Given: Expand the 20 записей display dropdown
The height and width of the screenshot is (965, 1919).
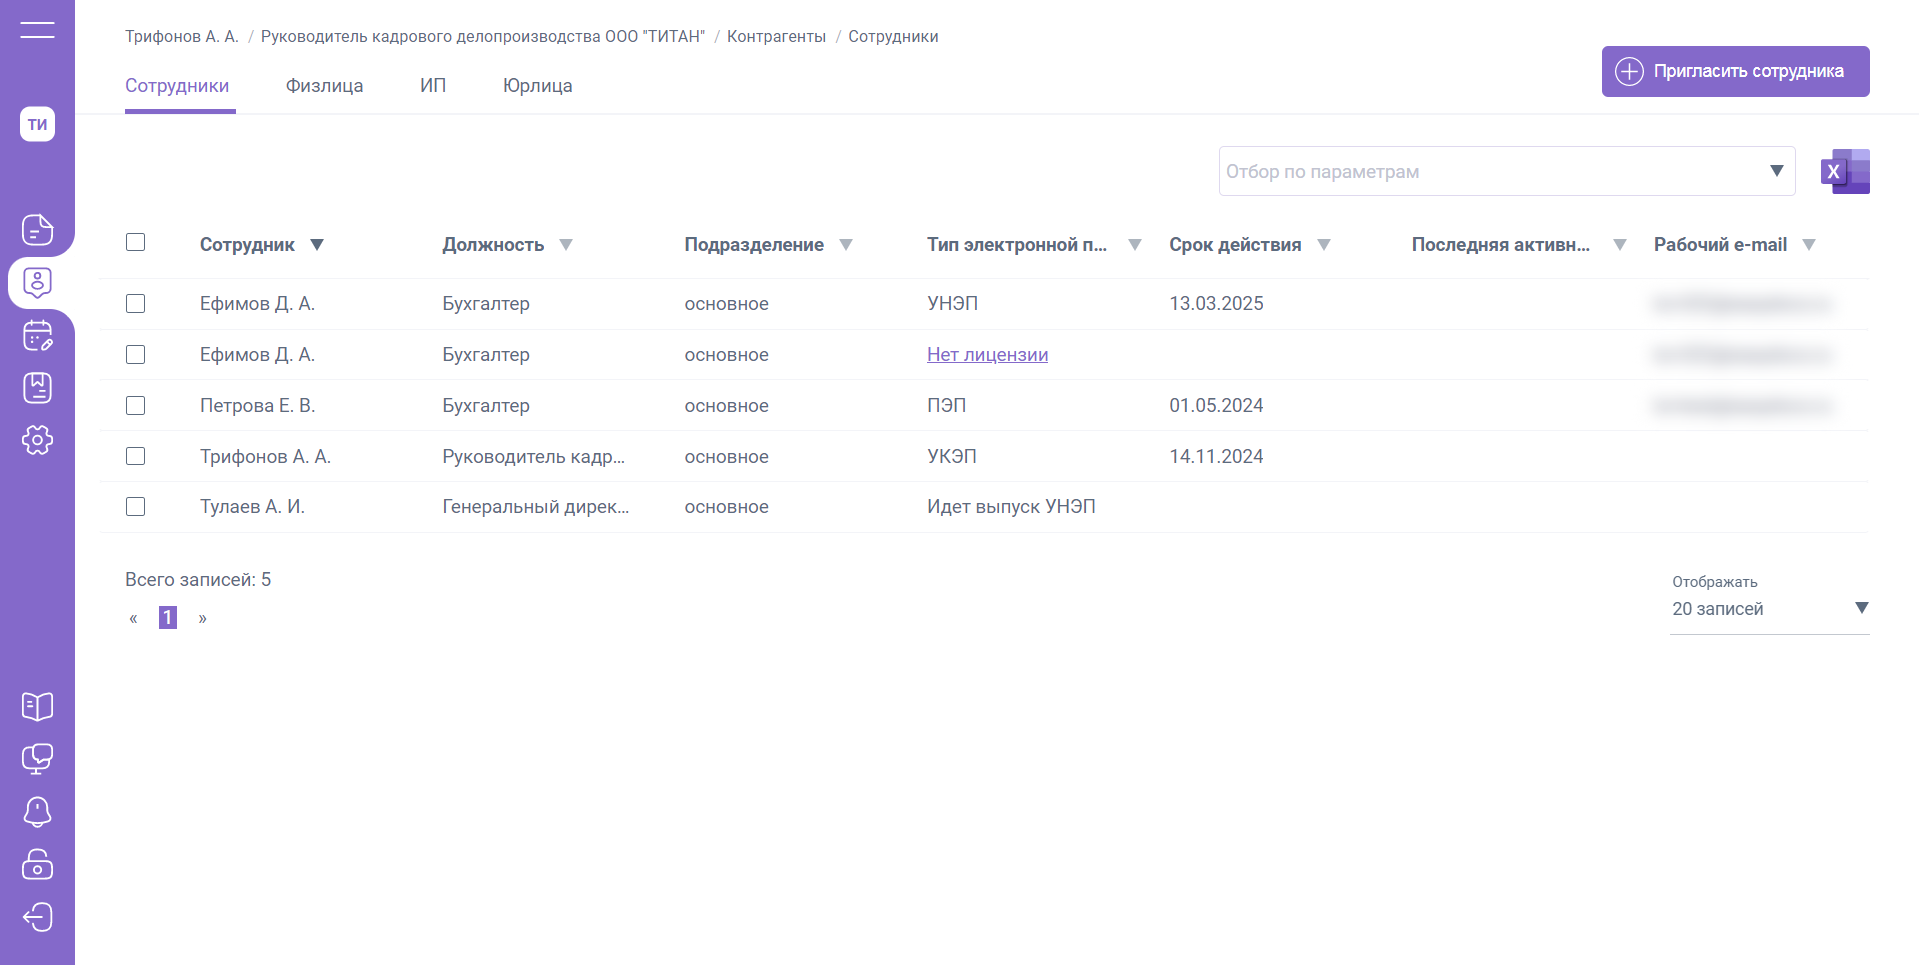Looking at the screenshot, I should (1768, 609).
